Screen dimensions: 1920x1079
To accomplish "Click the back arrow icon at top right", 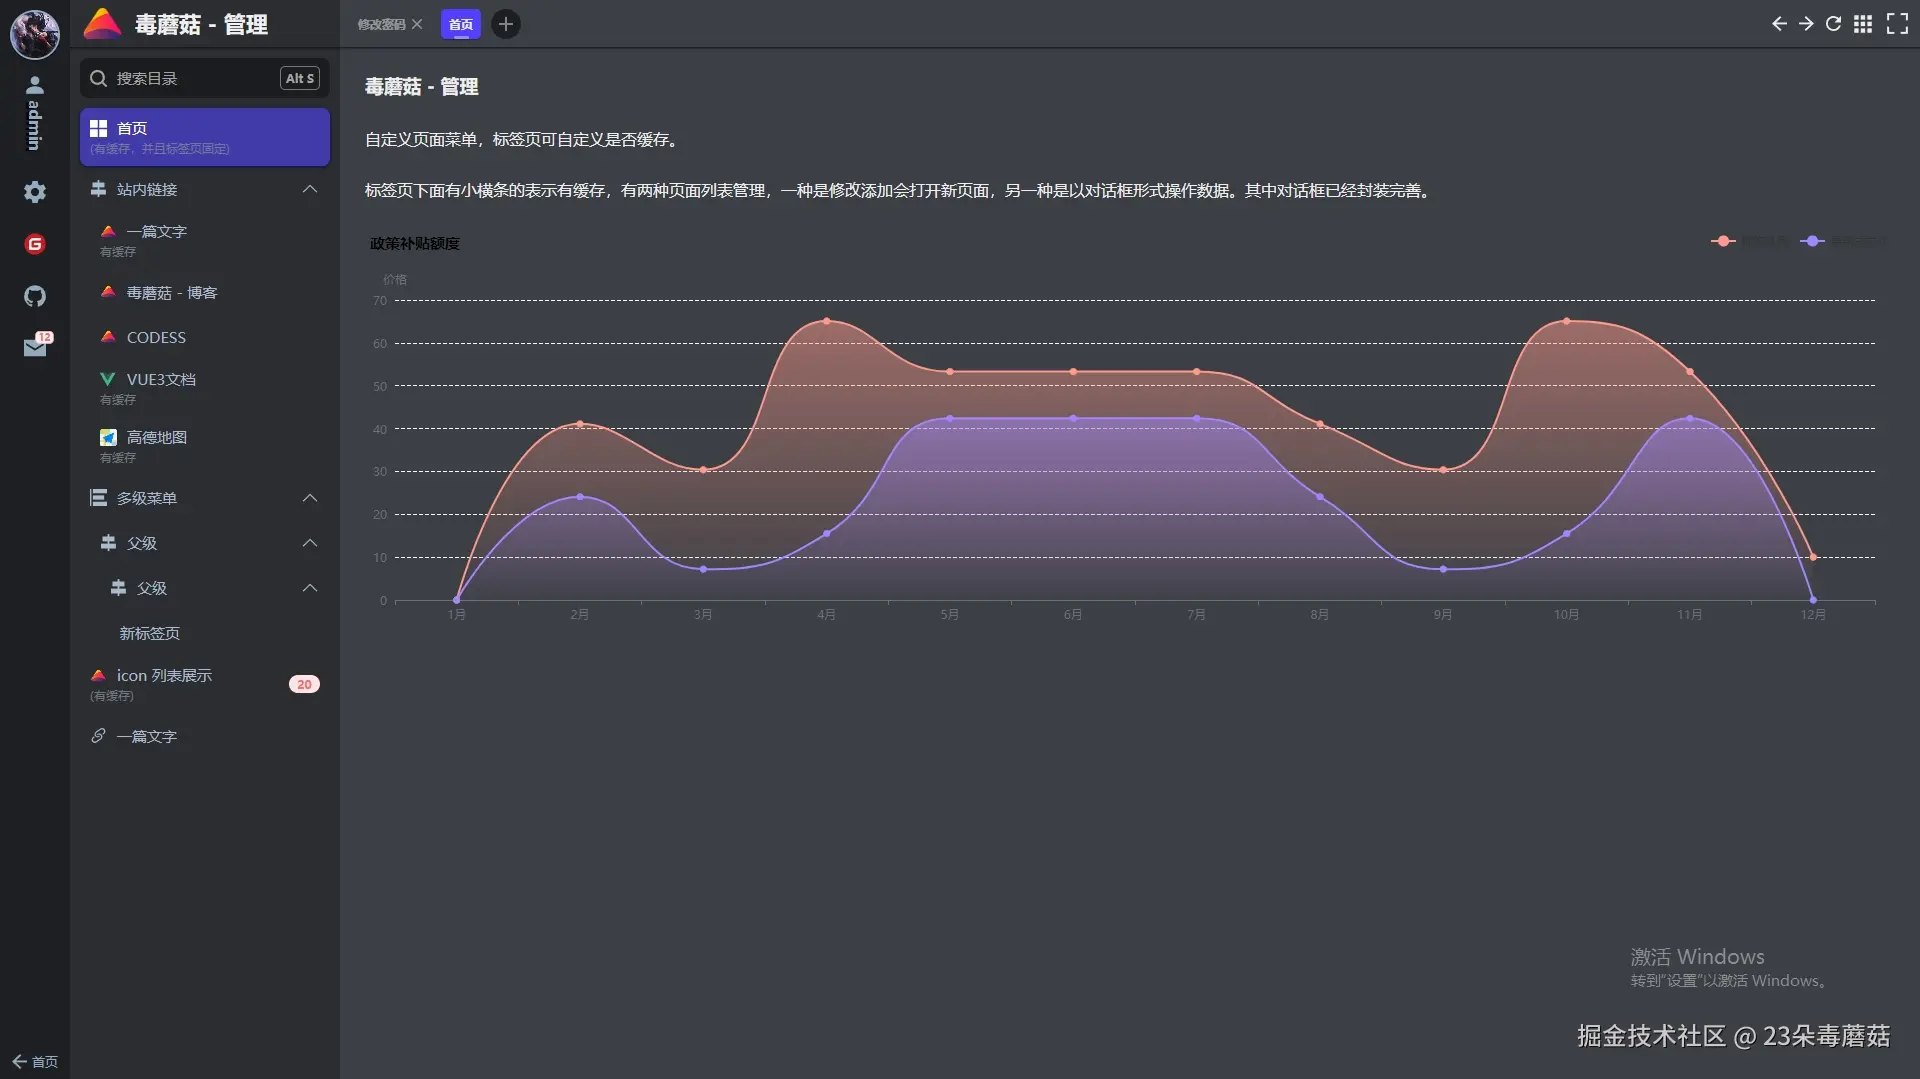I will [1779, 24].
